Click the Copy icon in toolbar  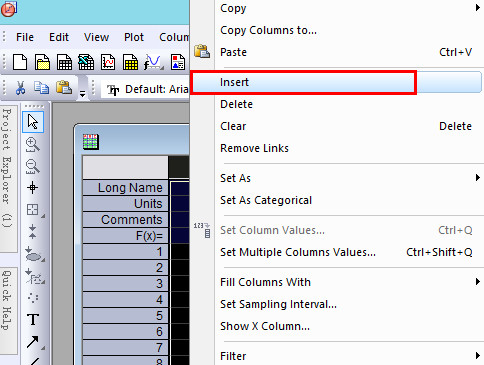point(41,88)
